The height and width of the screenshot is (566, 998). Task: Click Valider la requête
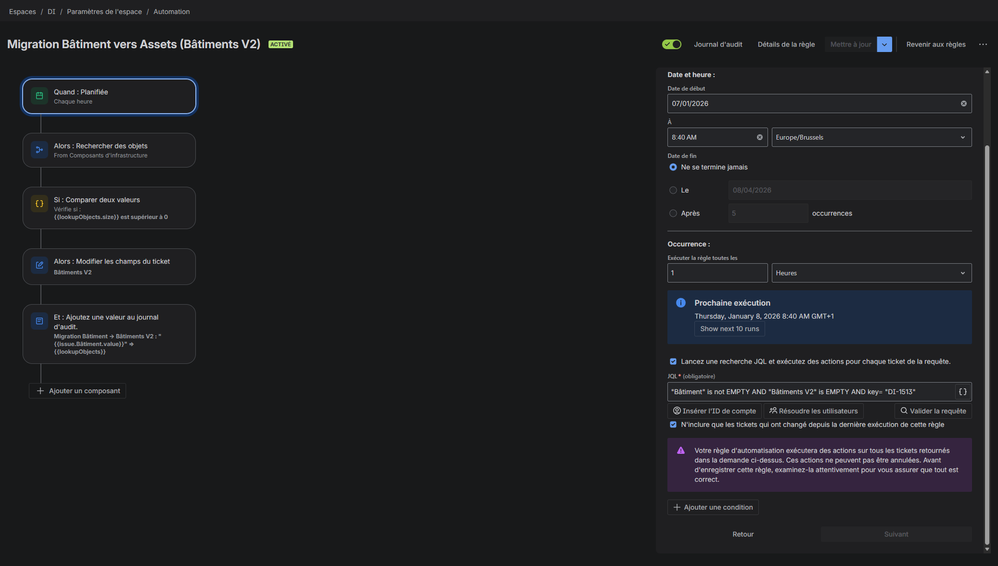click(933, 411)
